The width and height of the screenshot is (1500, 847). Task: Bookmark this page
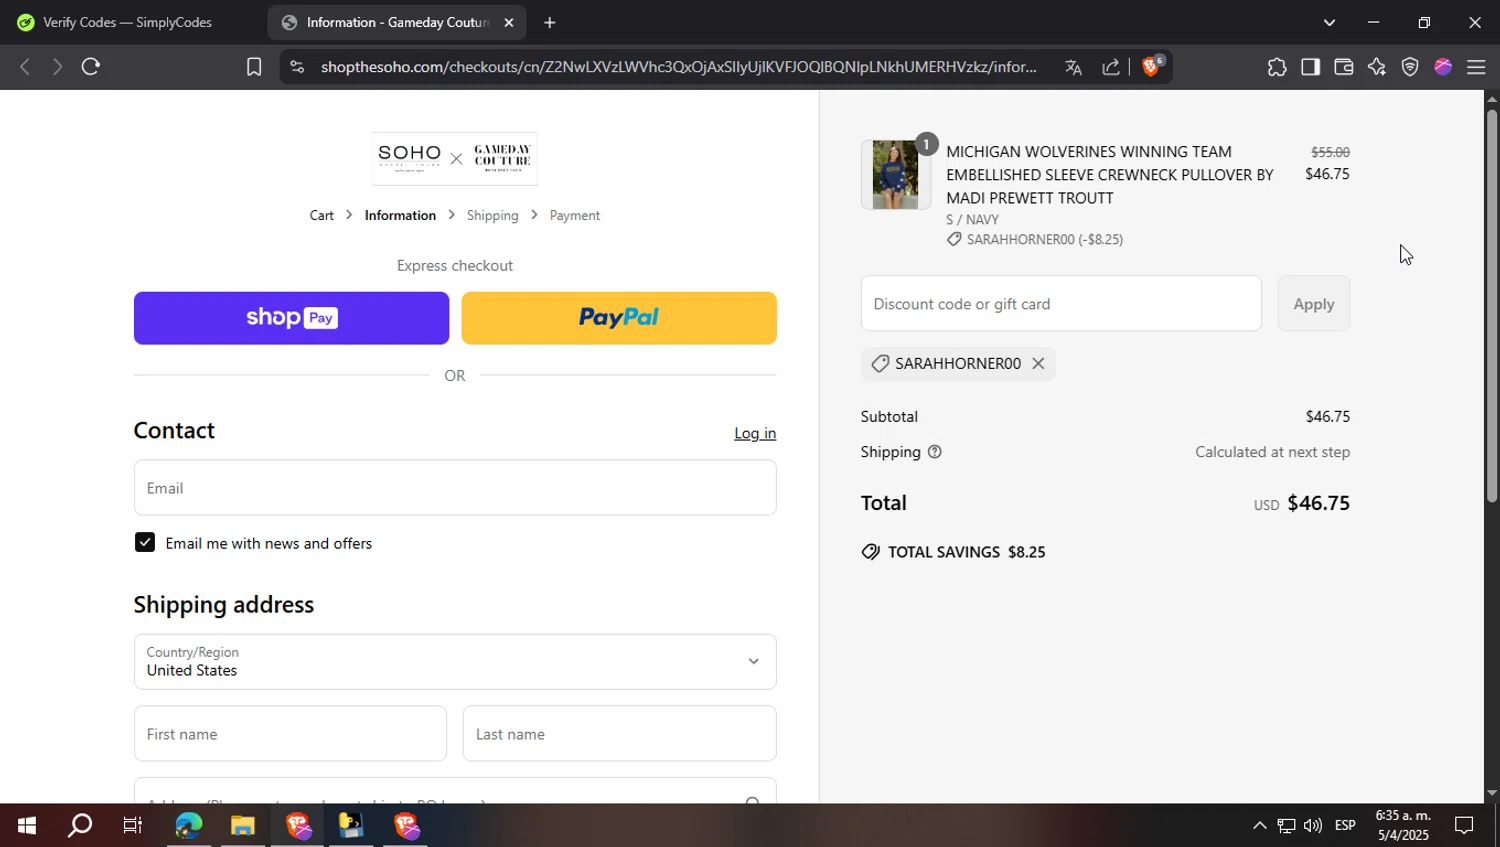[x=254, y=67]
